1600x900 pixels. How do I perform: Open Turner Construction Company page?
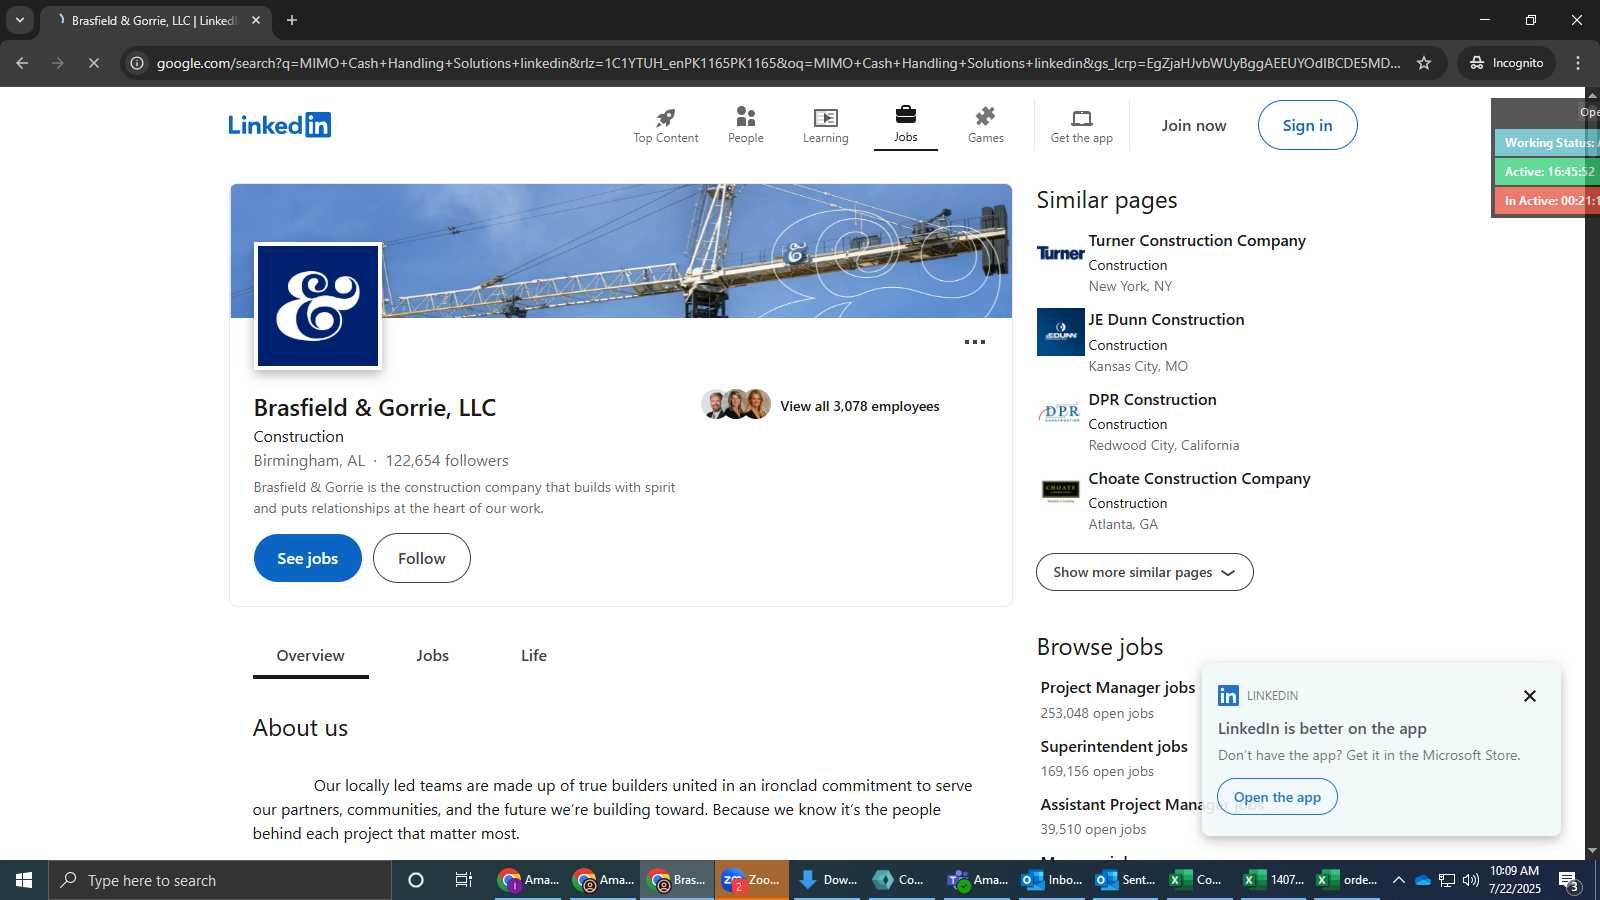click(x=1197, y=241)
